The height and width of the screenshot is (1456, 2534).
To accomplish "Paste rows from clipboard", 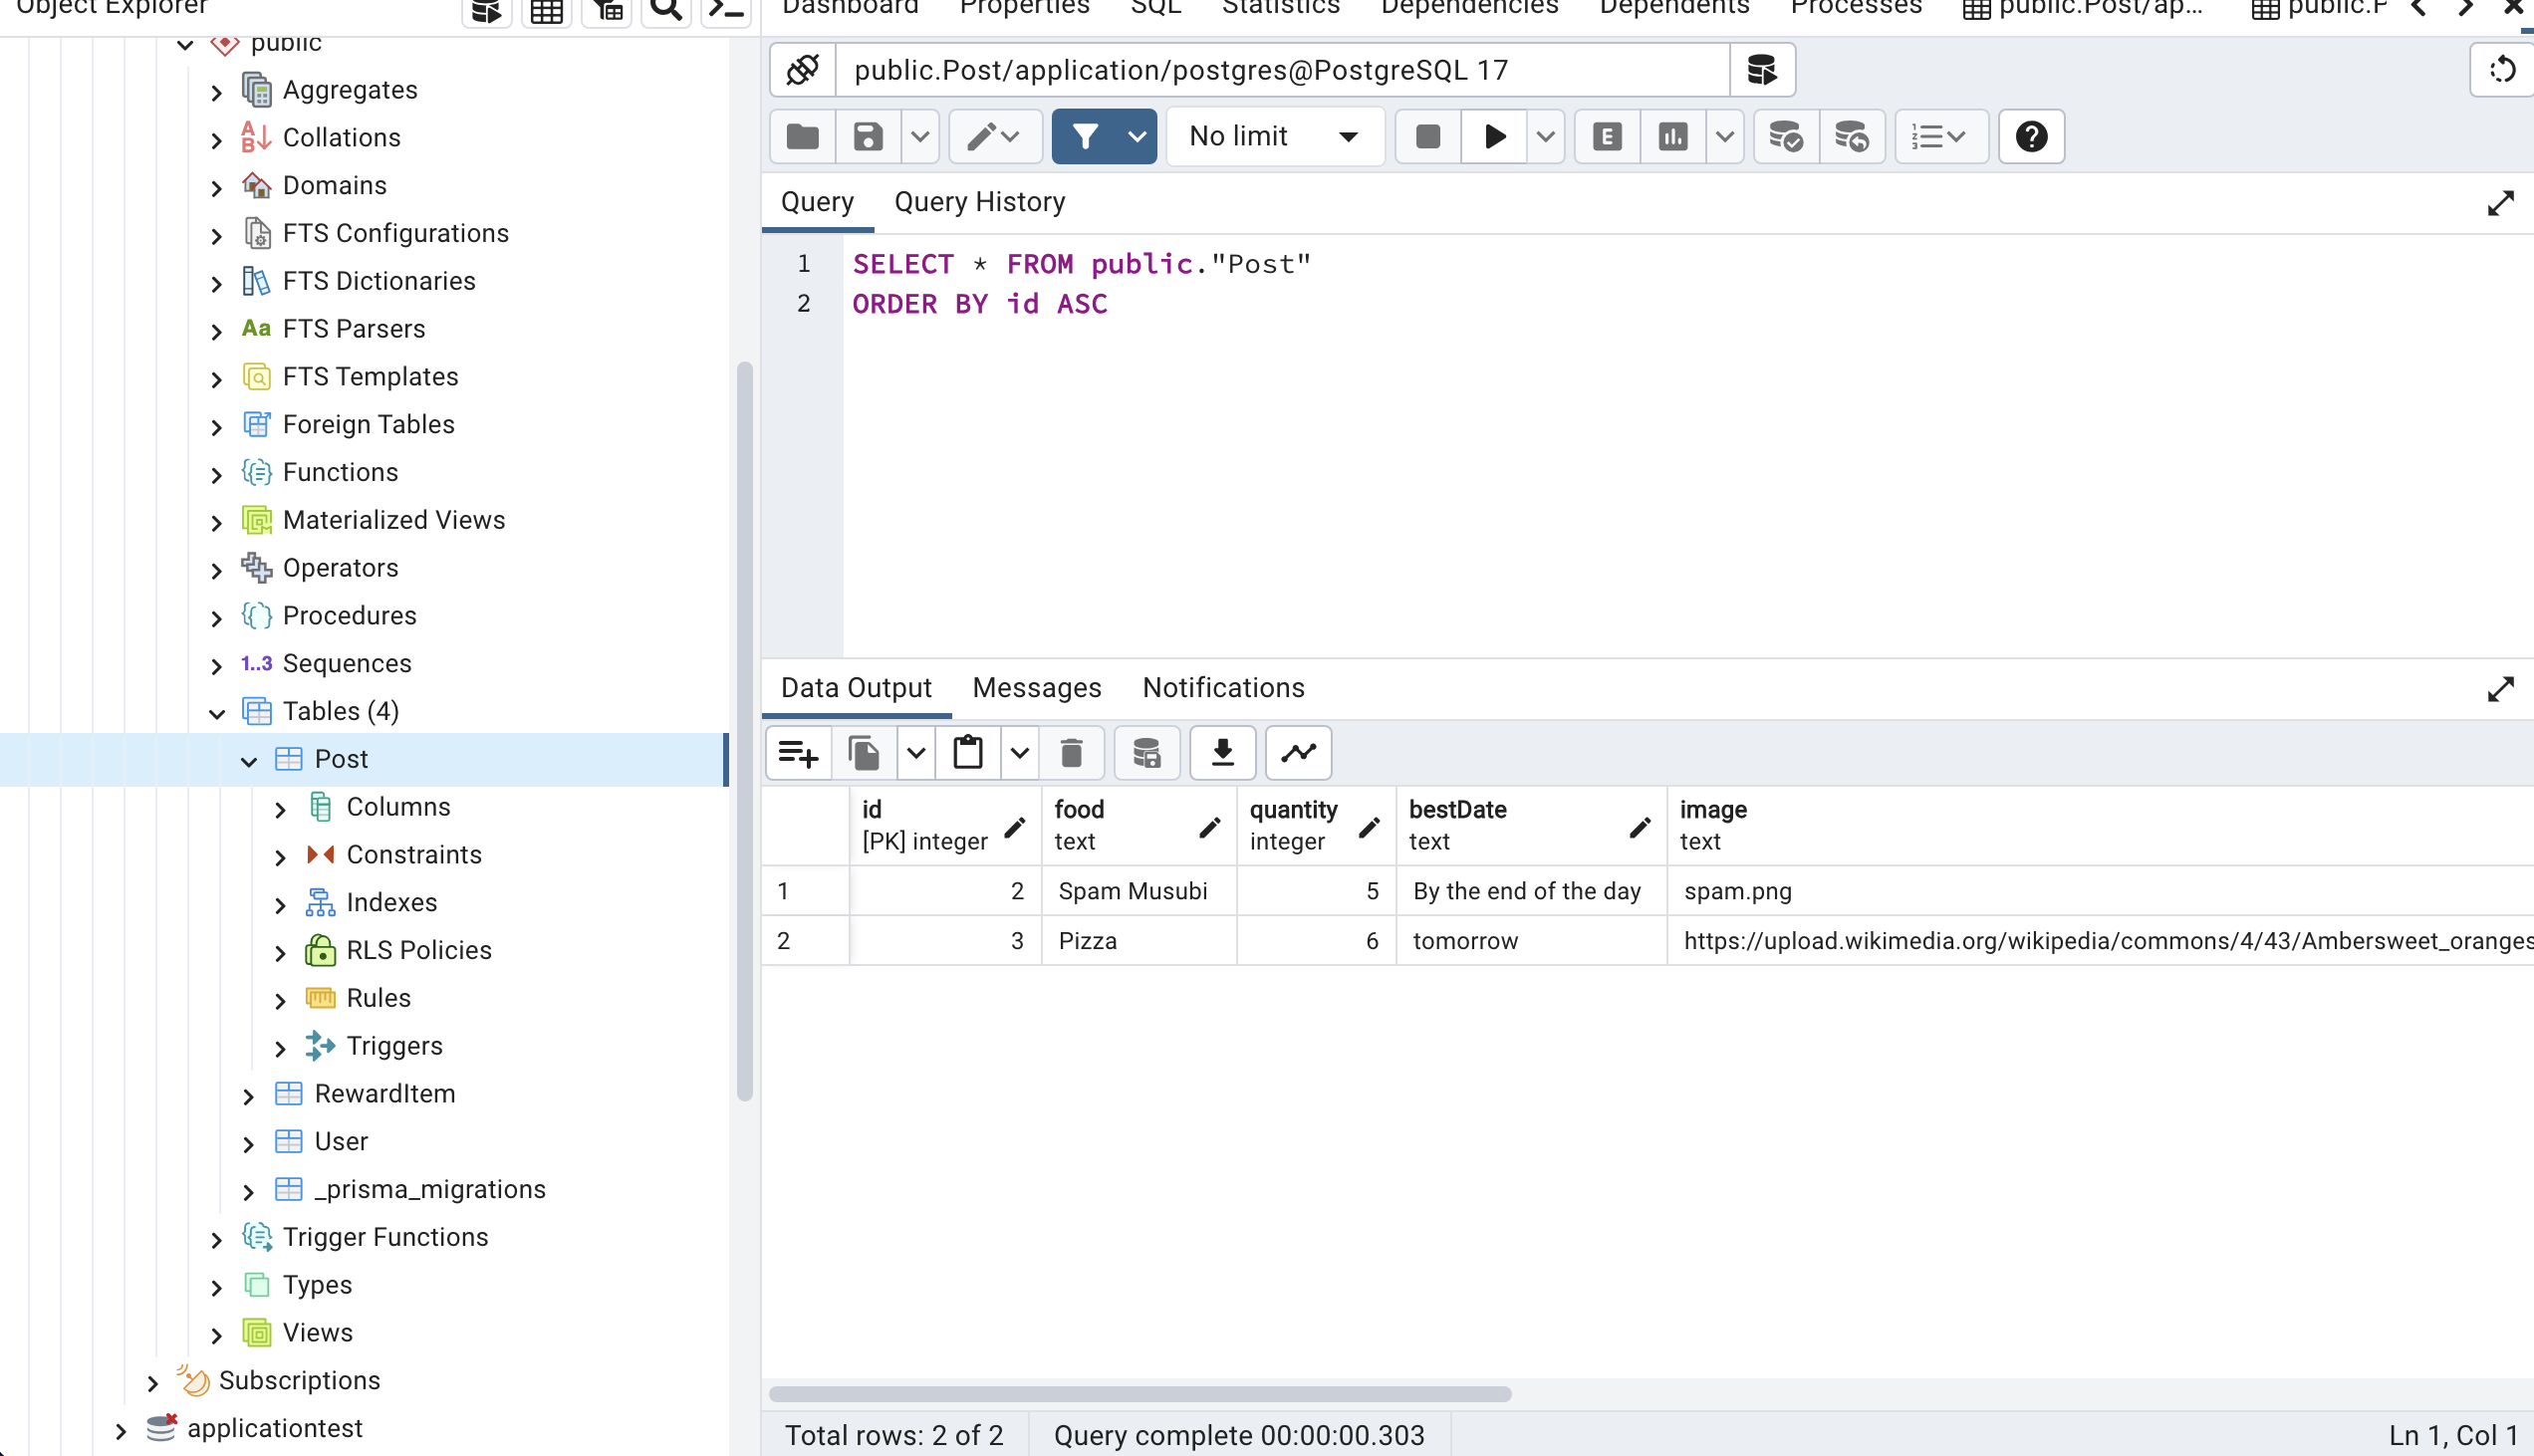I will (968, 752).
